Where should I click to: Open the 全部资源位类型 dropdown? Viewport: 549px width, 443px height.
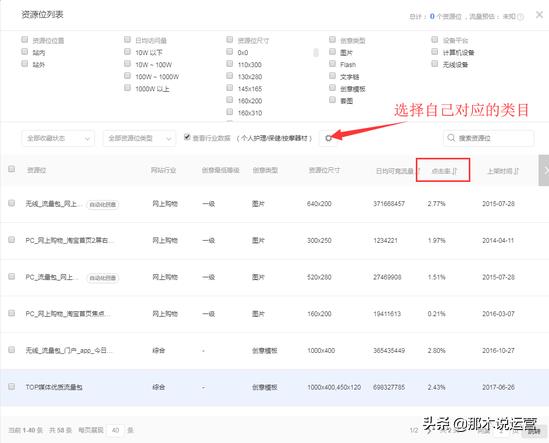139,138
